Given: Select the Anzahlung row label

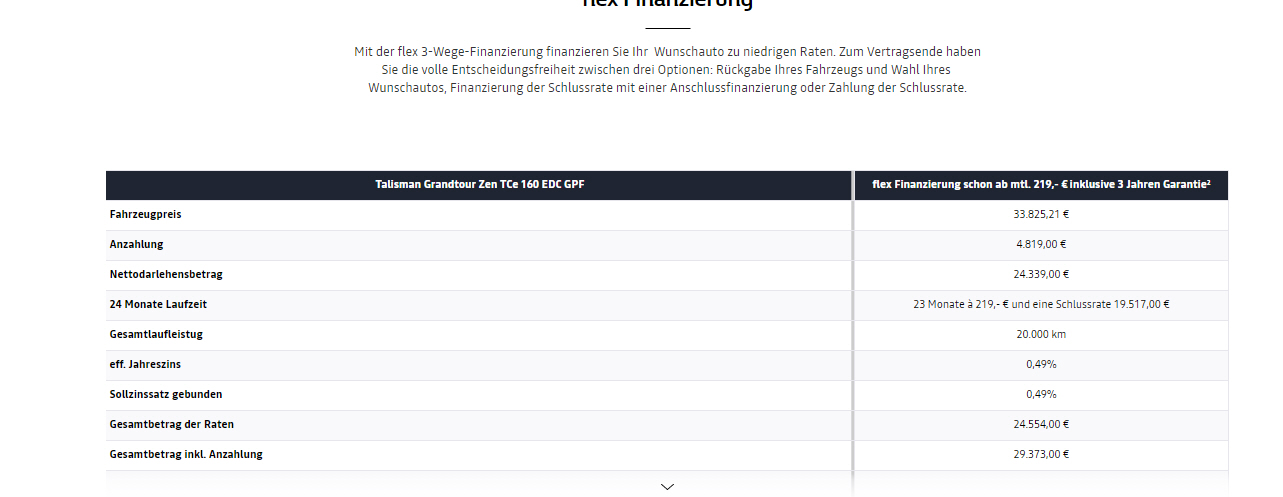Looking at the screenshot, I should [136, 244].
